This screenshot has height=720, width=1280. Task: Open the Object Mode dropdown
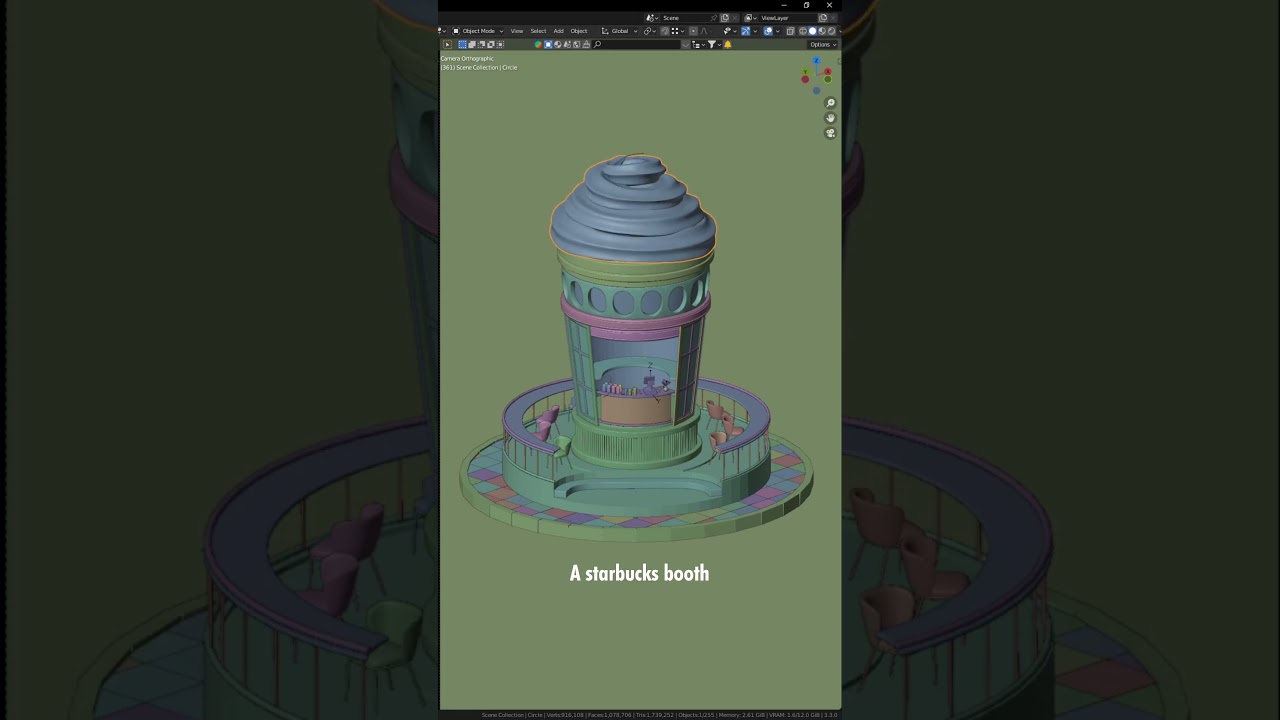coord(478,31)
